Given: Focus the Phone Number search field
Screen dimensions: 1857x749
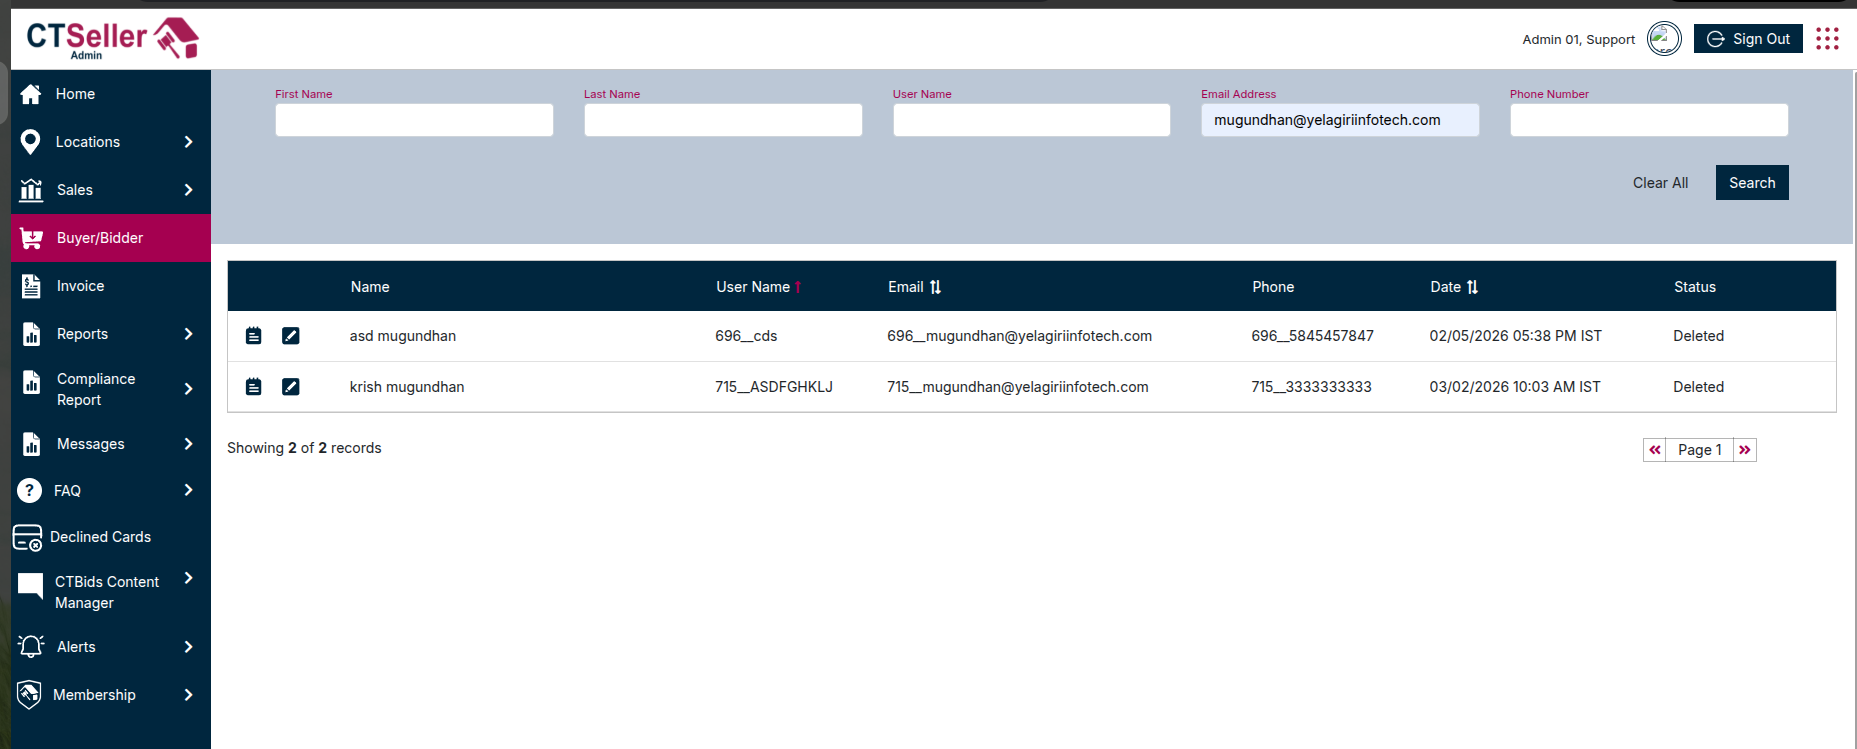Looking at the screenshot, I should (x=1649, y=120).
